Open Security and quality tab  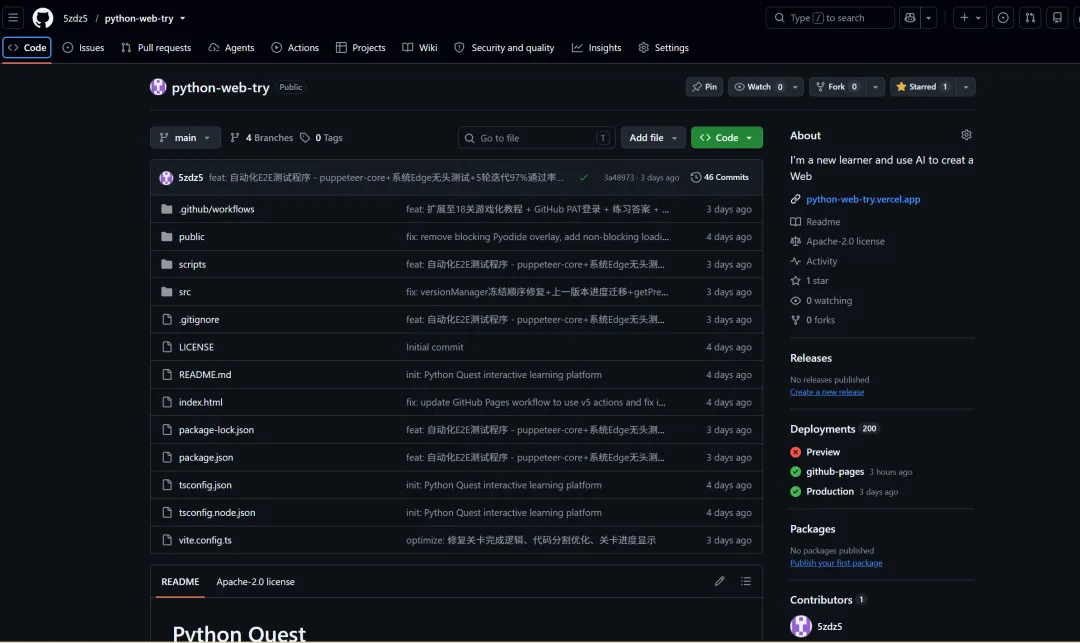[504, 48]
